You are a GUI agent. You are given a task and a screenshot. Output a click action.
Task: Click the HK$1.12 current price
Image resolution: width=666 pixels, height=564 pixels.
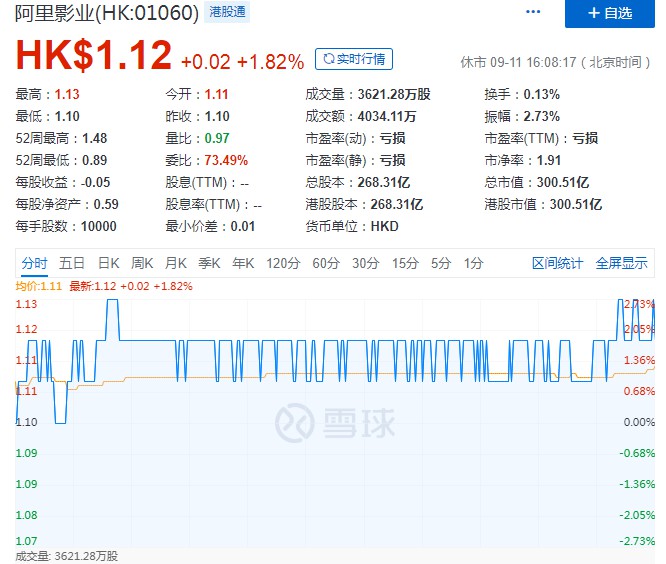[x=93, y=55]
